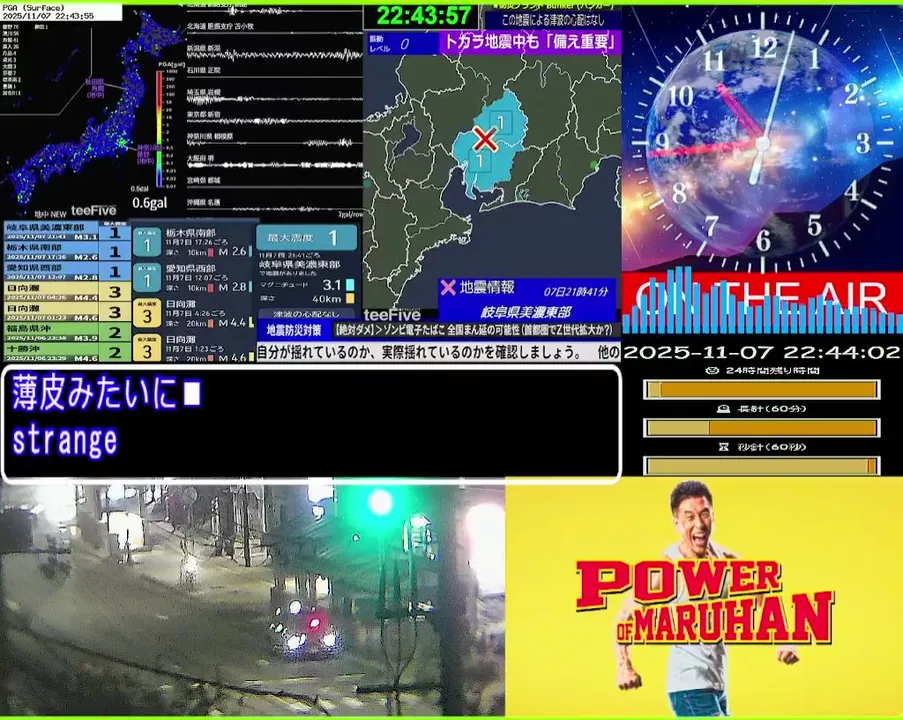
Task: Click the yellow square beside depth 40km
Action: point(350,298)
